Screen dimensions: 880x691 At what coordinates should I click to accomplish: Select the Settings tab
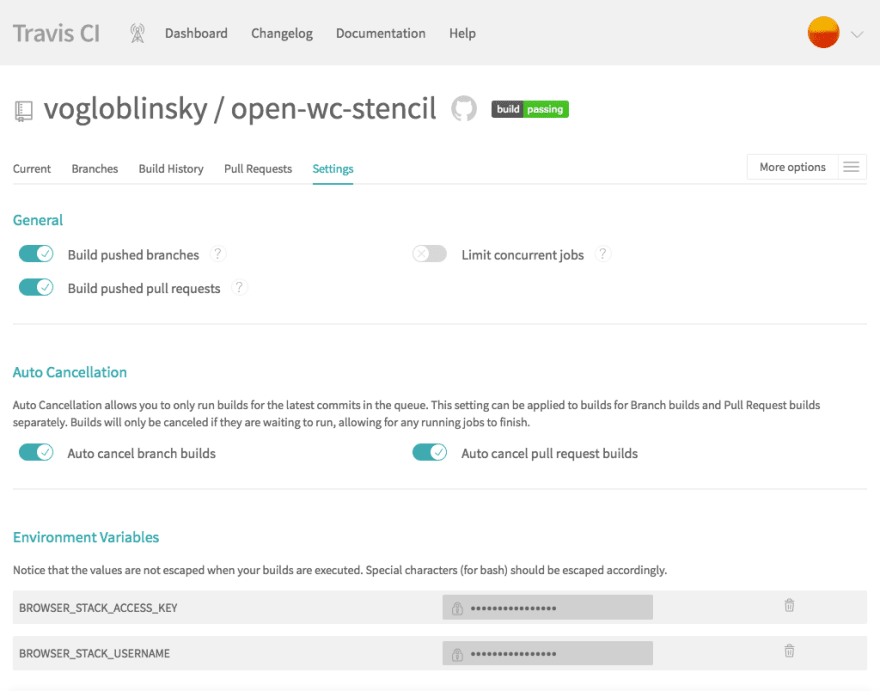coord(333,169)
